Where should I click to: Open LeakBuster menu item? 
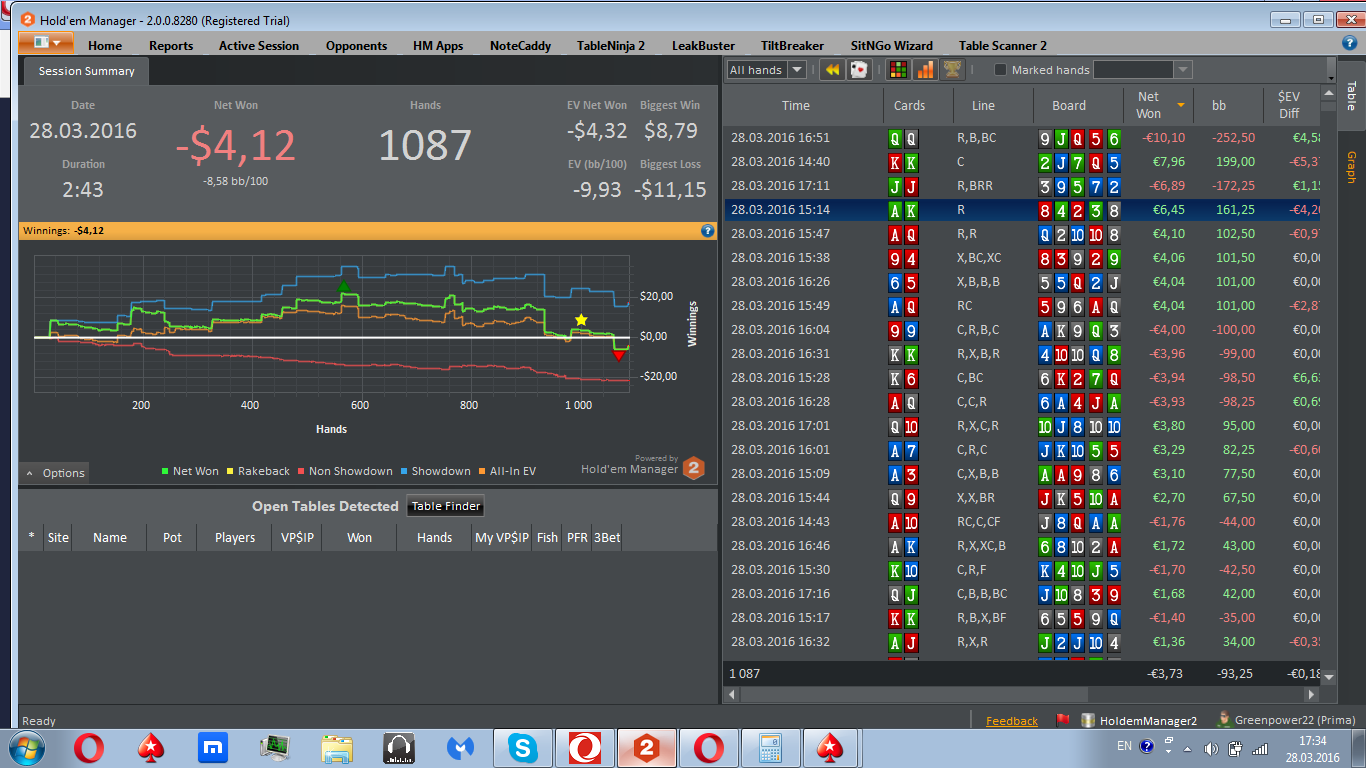click(x=703, y=45)
